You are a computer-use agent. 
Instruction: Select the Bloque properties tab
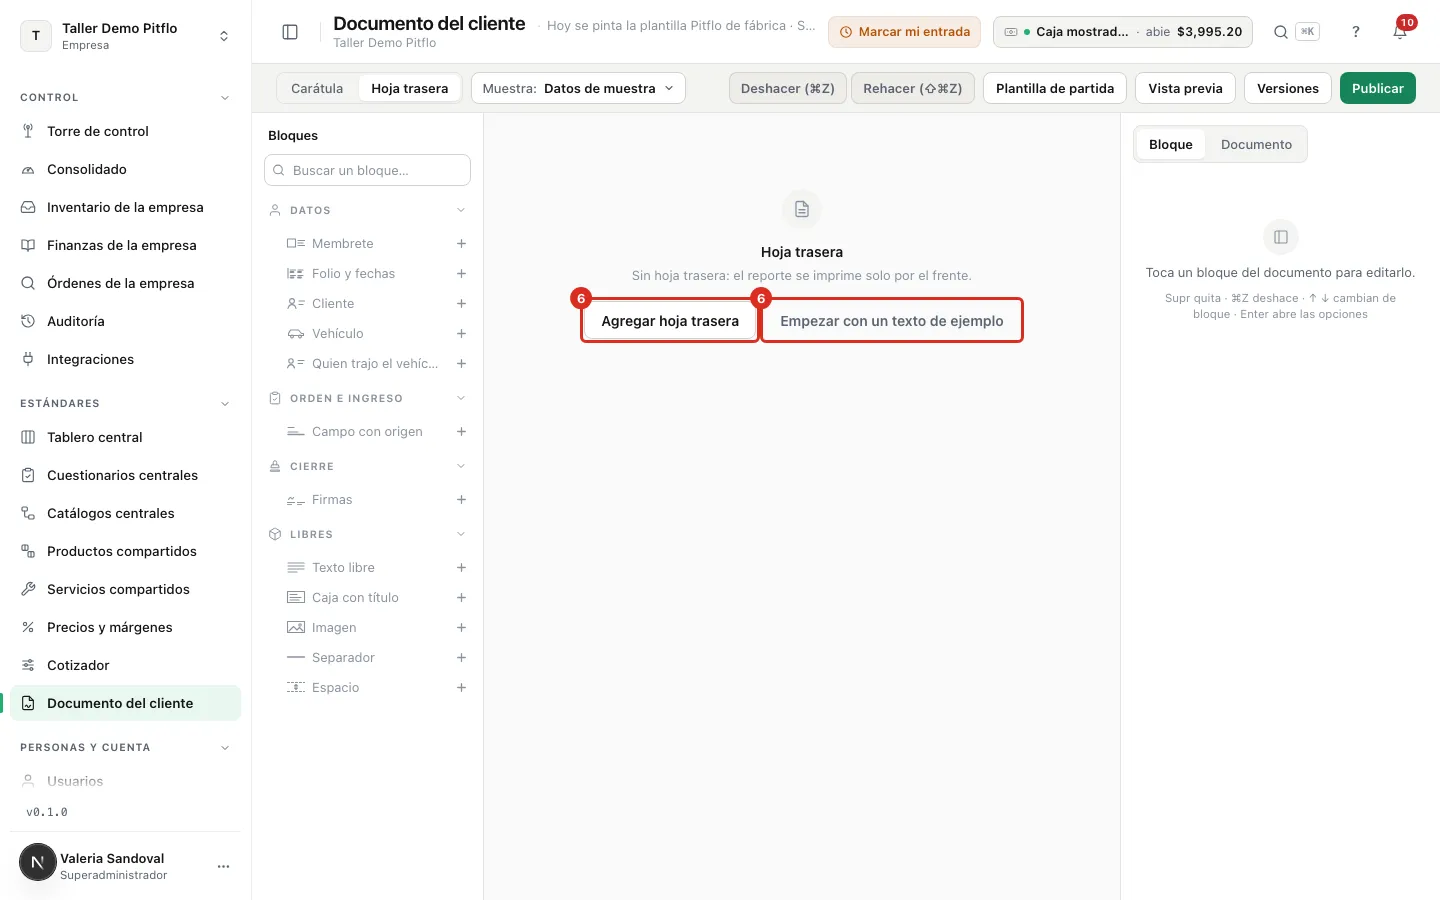1171,144
